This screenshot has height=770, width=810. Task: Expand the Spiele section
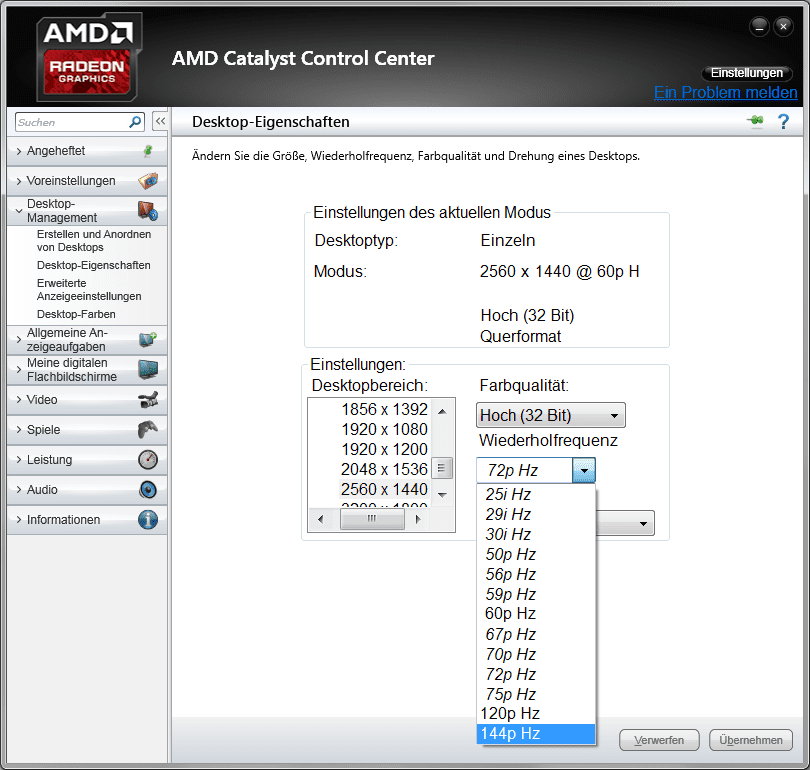19,430
